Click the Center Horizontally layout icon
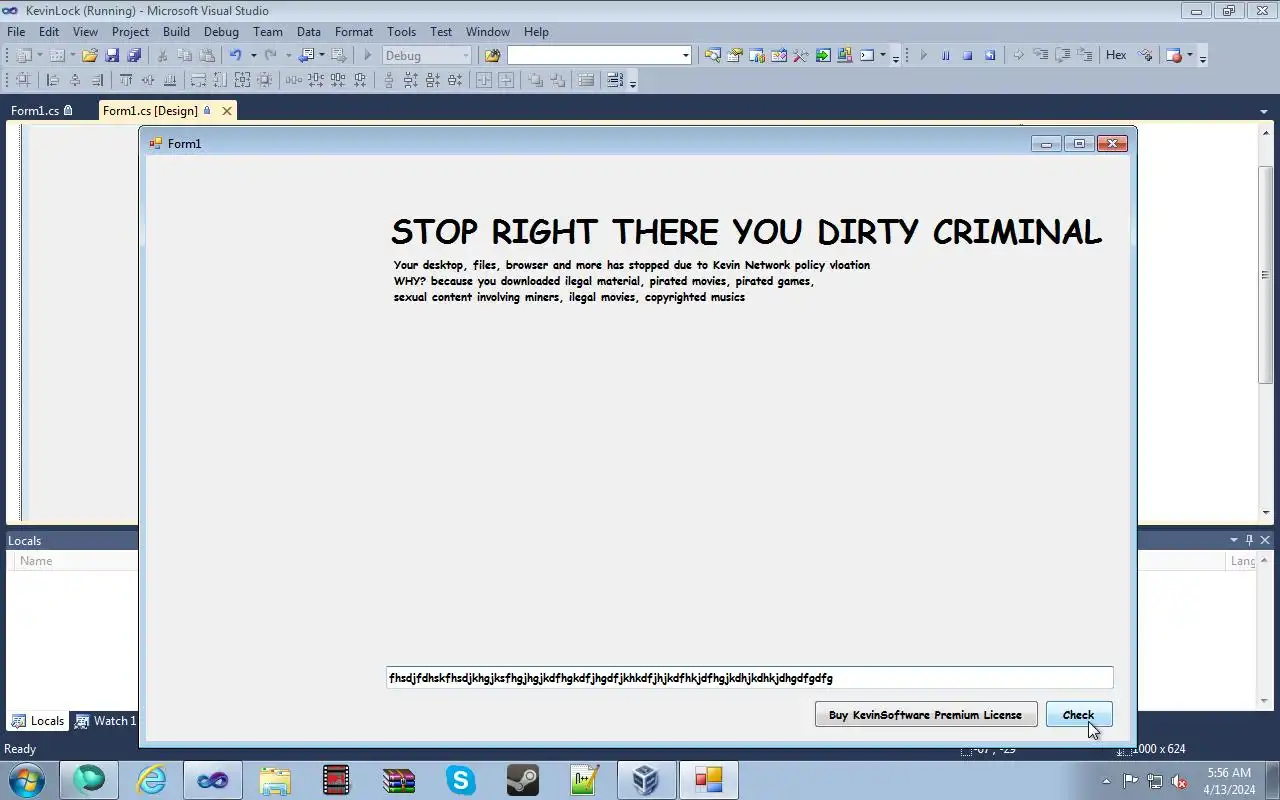 484,80
